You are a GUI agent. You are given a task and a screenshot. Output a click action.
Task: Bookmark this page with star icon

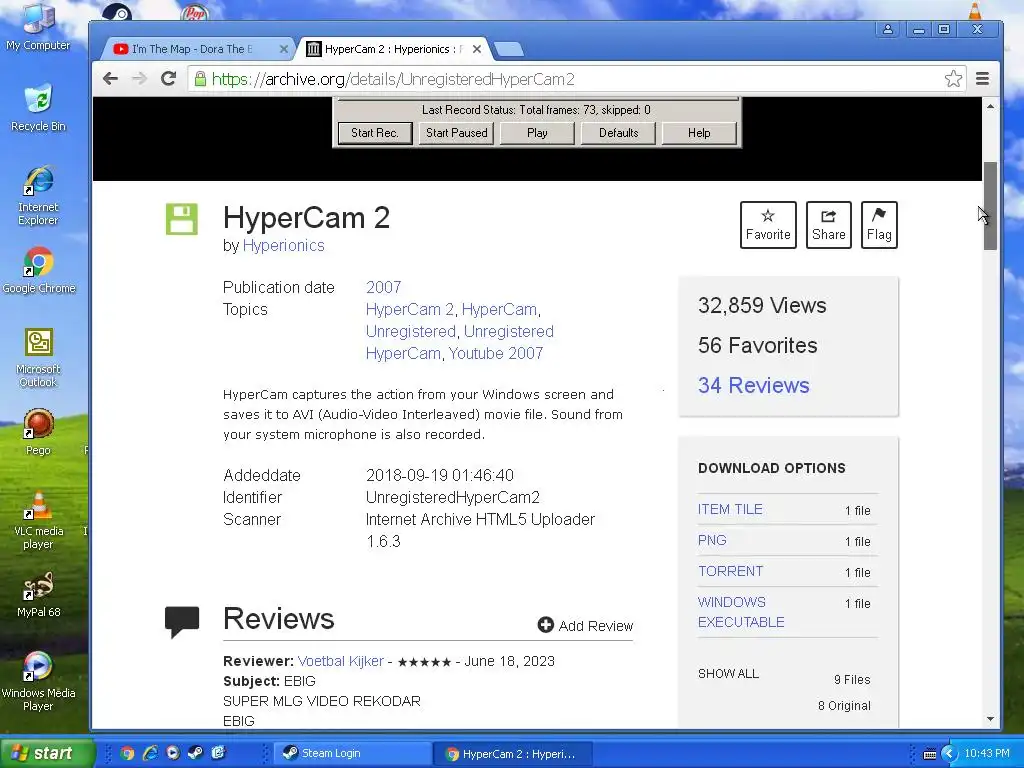tap(953, 79)
